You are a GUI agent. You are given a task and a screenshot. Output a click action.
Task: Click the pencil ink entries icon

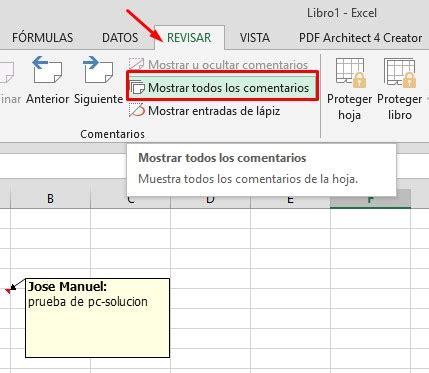click(137, 111)
